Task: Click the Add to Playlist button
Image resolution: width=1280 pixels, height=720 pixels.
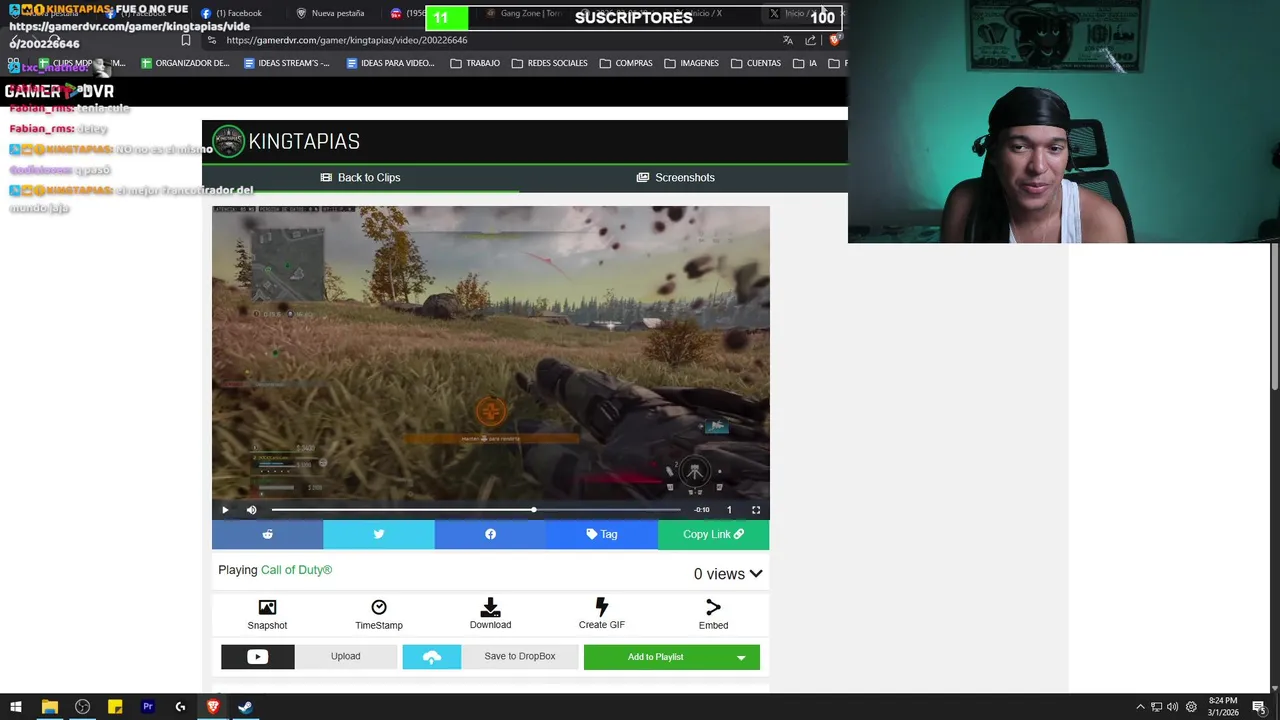Action: (x=655, y=657)
